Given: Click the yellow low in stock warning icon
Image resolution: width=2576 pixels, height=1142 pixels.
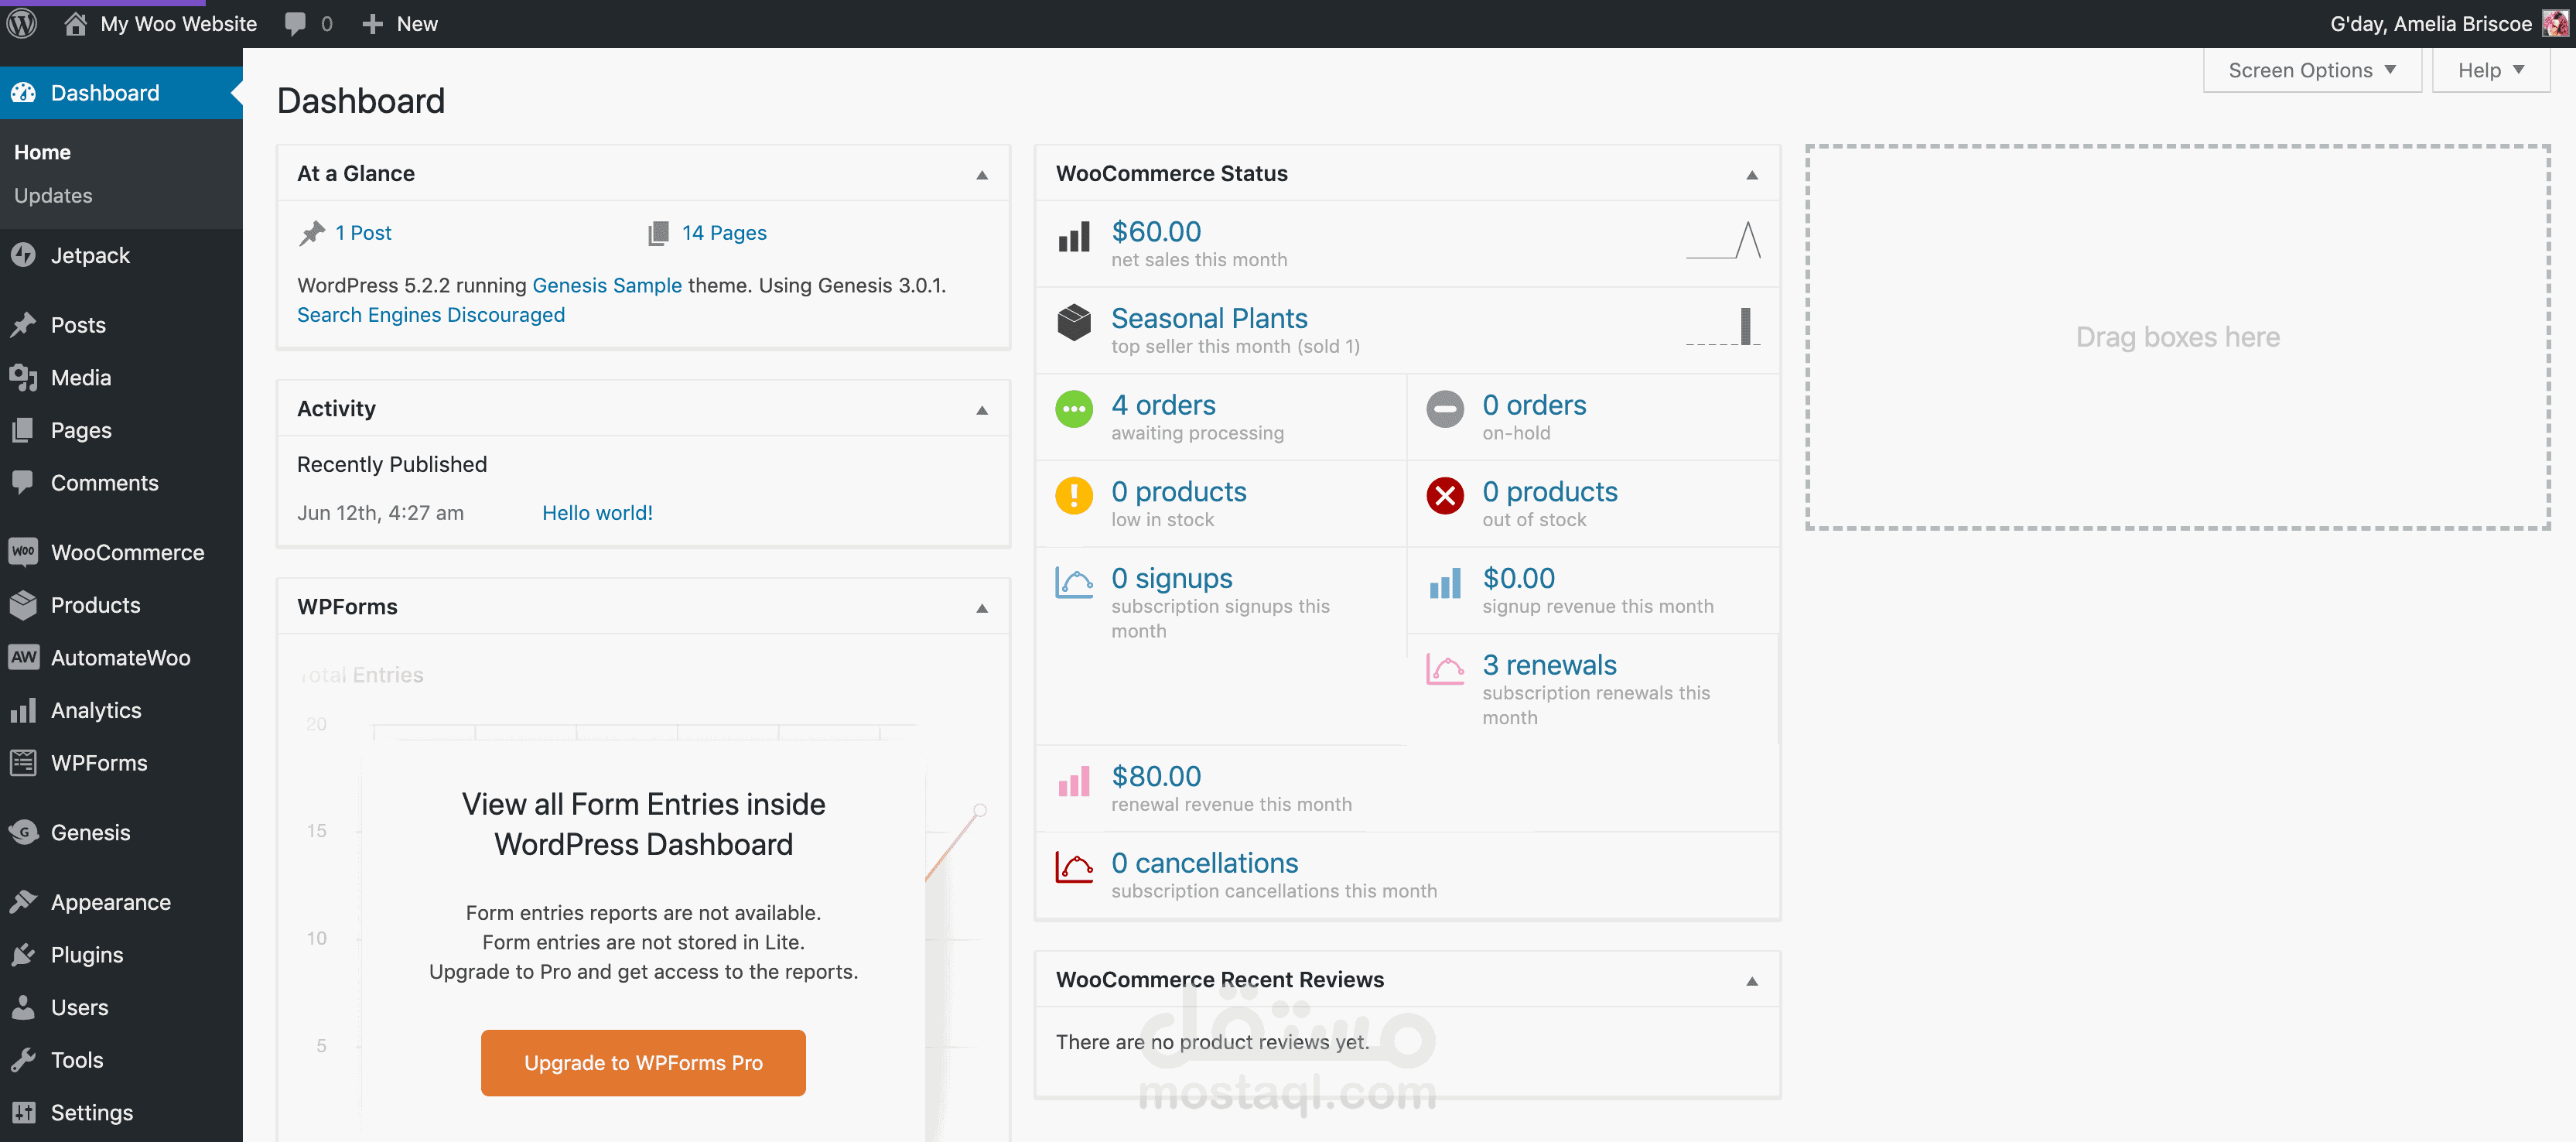Looking at the screenshot, I should tap(1074, 496).
